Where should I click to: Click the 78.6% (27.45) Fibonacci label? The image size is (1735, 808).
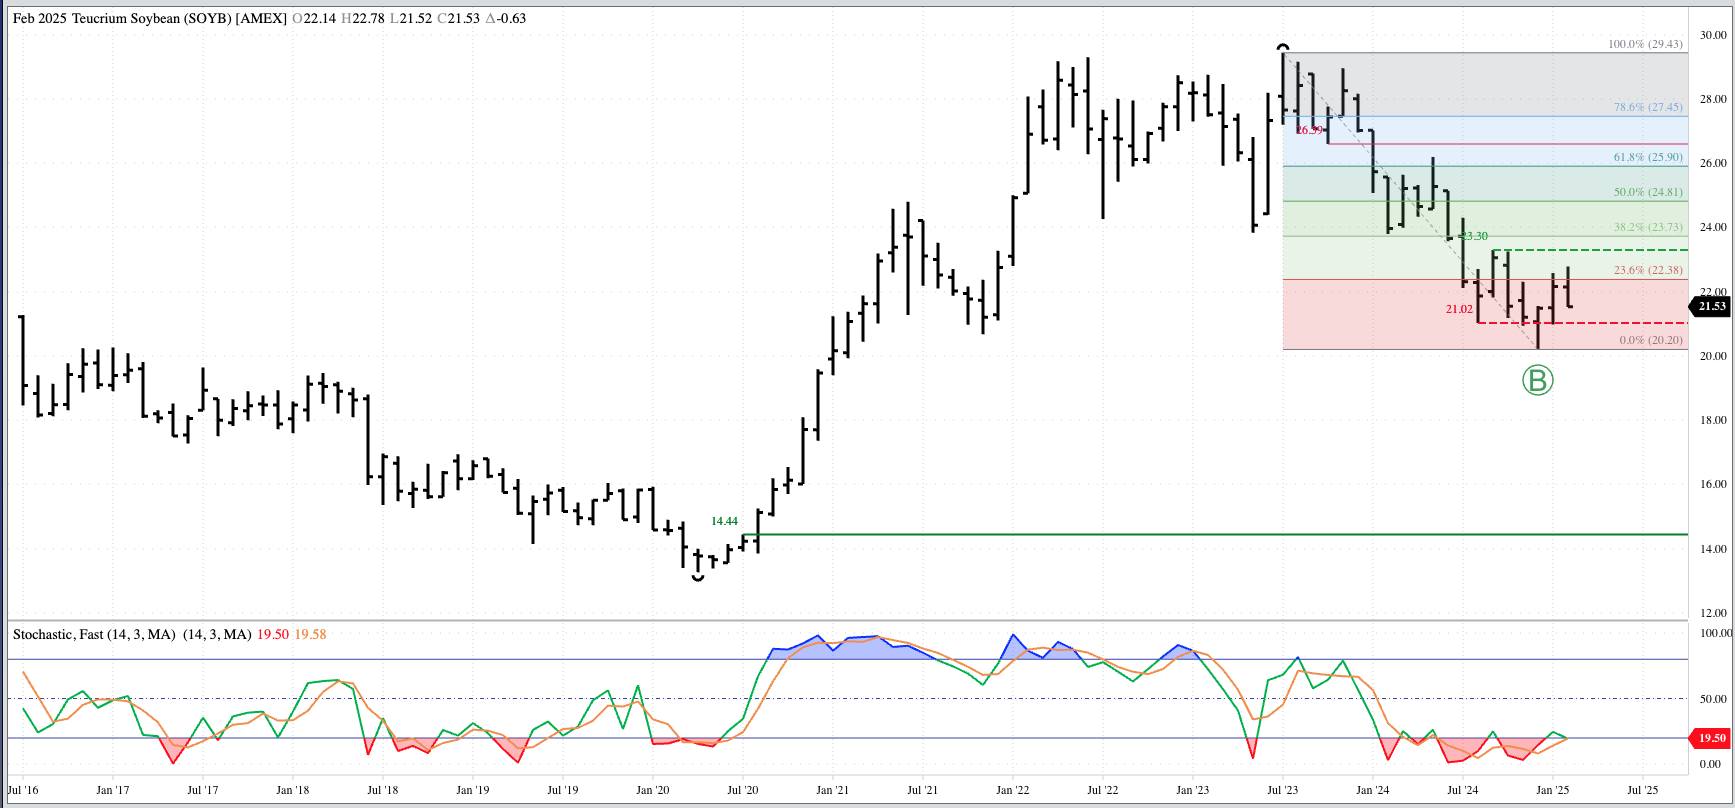pyautogui.click(x=1647, y=107)
